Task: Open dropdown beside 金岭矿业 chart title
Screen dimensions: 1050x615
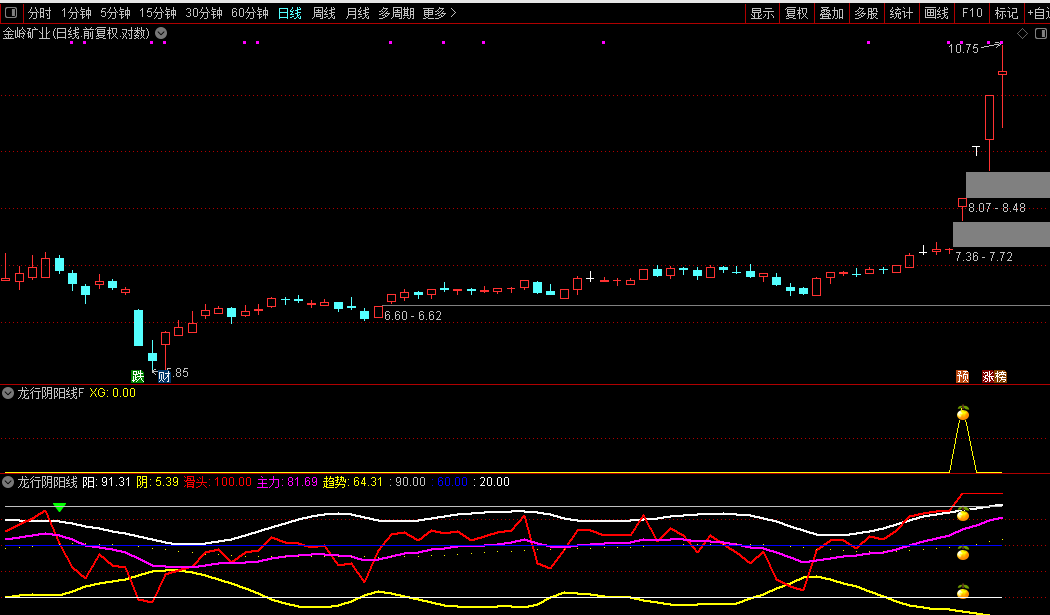Action: click(x=161, y=33)
